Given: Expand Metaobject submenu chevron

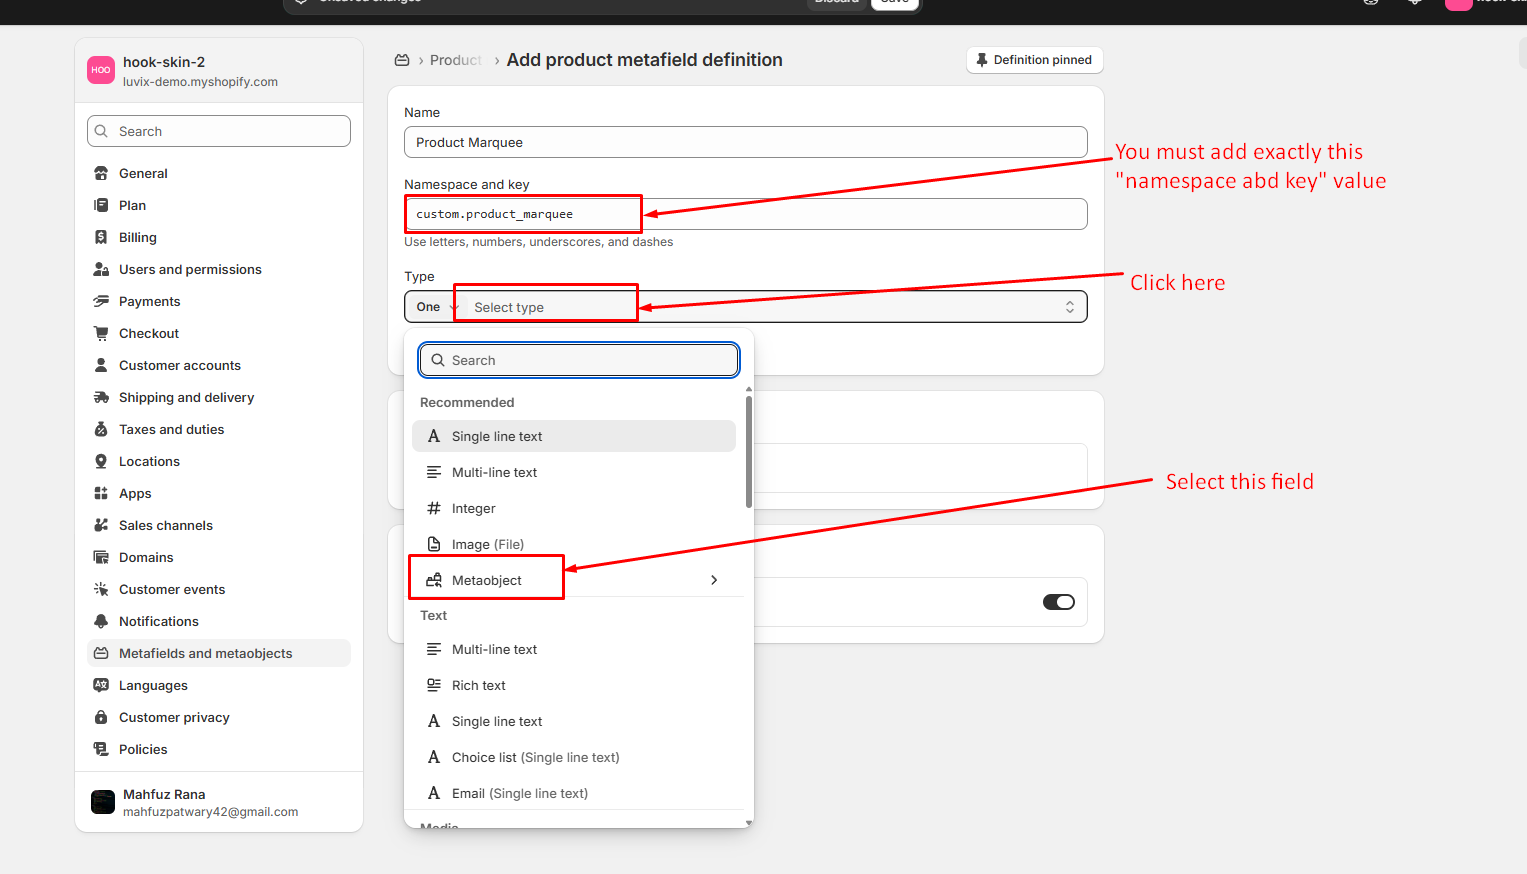Looking at the screenshot, I should 714,580.
